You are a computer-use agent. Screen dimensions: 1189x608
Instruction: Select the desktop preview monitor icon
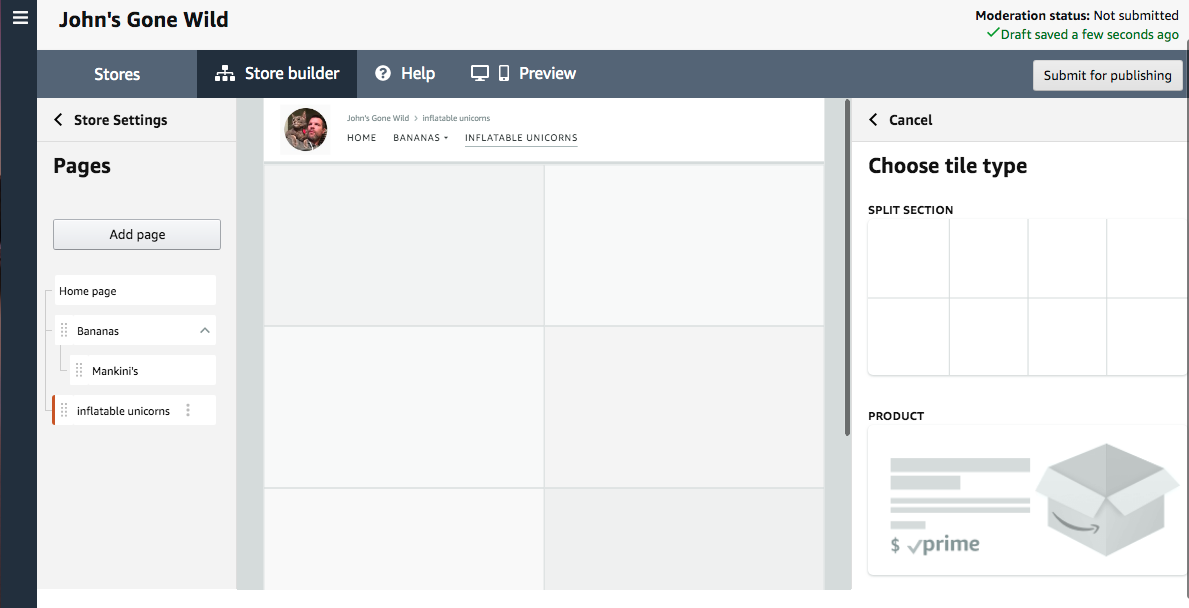click(479, 74)
